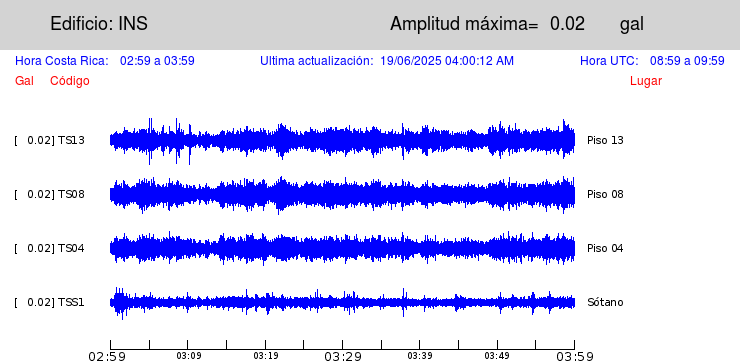Image resolution: width=740 pixels, height=363 pixels.
Task: Click the TS08 waveform trace
Action: pyautogui.click(x=342, y=194)
